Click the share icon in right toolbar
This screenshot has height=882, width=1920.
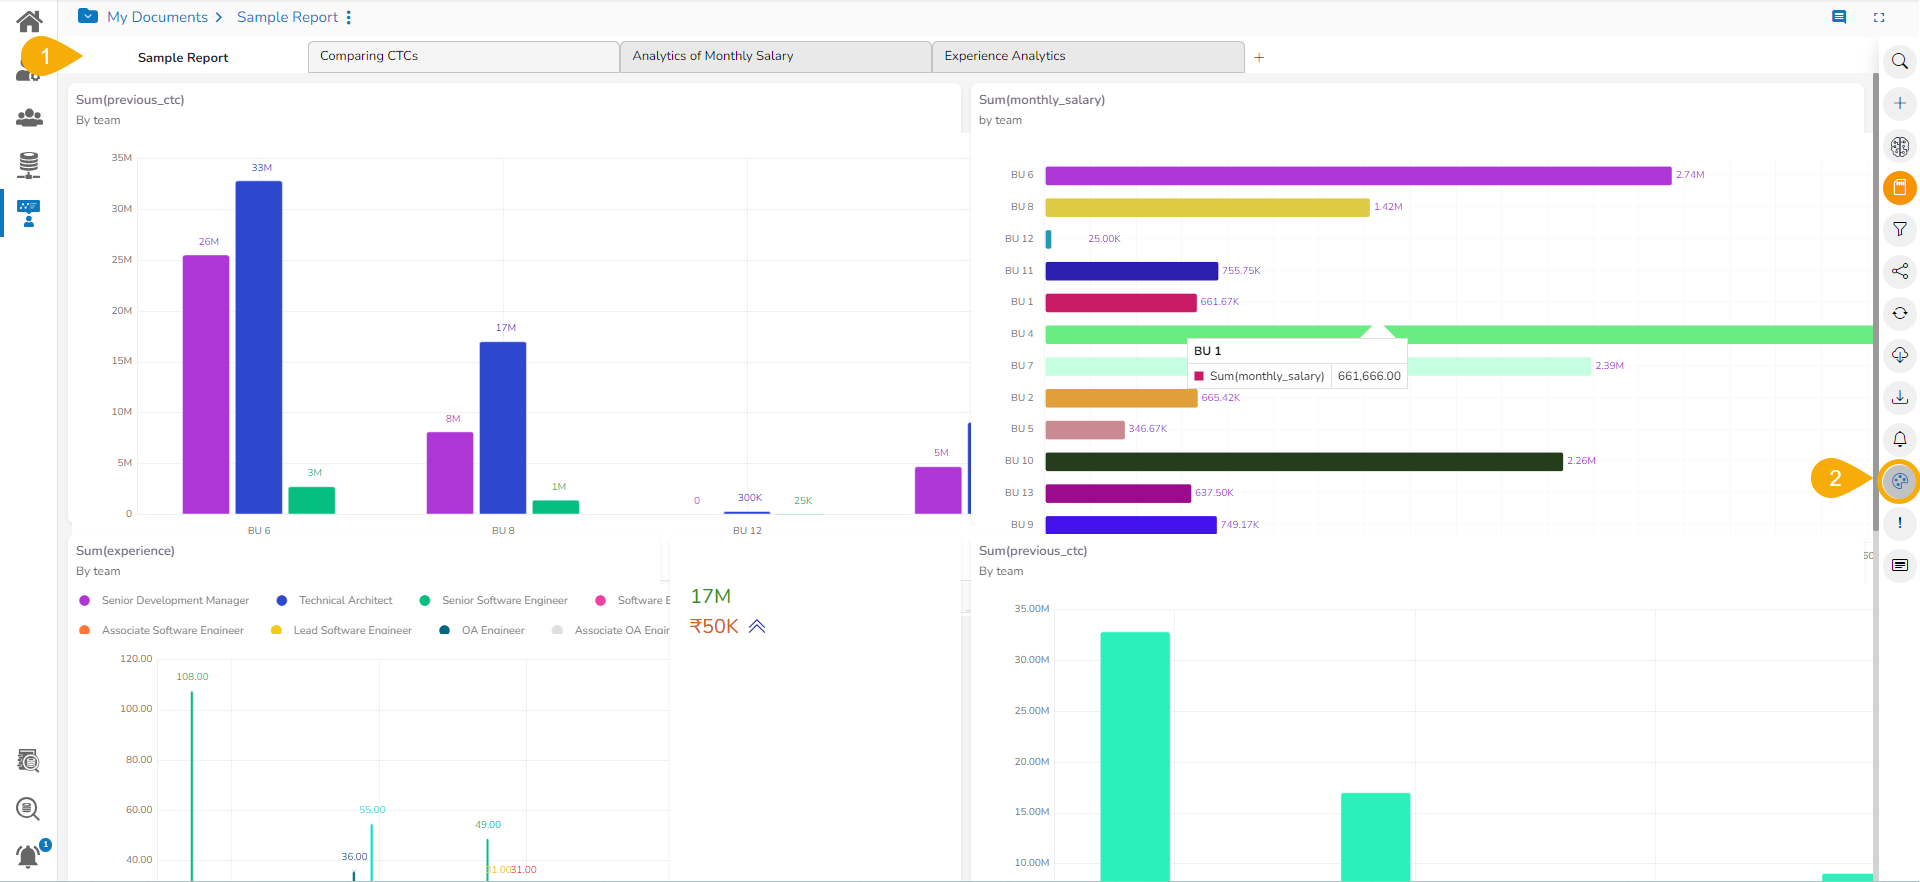pos(1899,271)
